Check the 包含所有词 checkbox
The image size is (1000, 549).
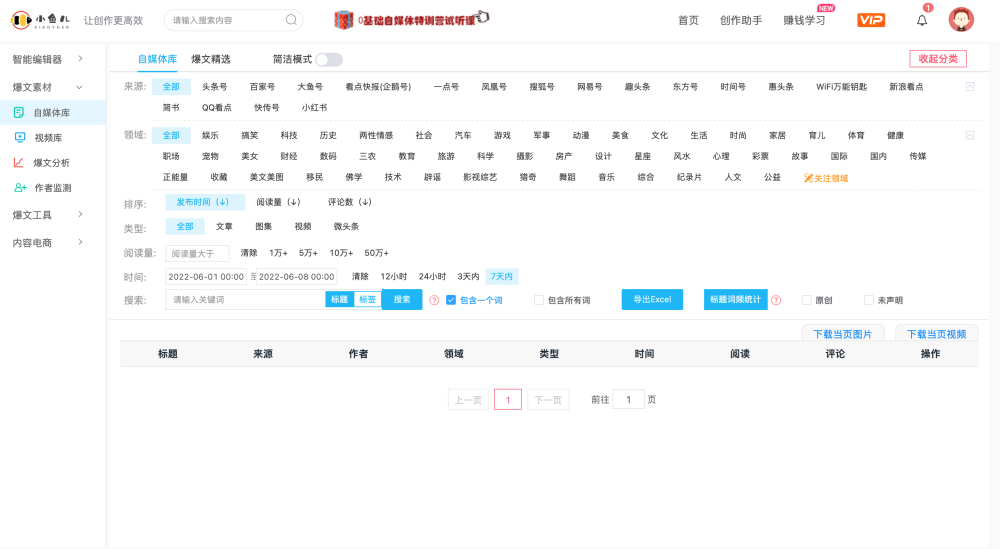[539, 300]
